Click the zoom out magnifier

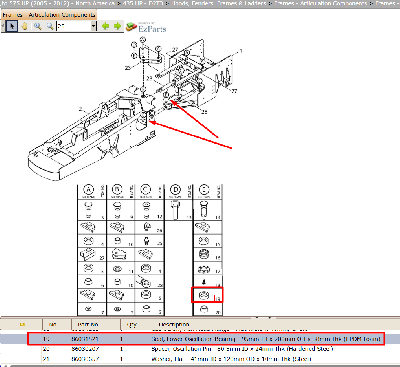click(x=50, y=26)
